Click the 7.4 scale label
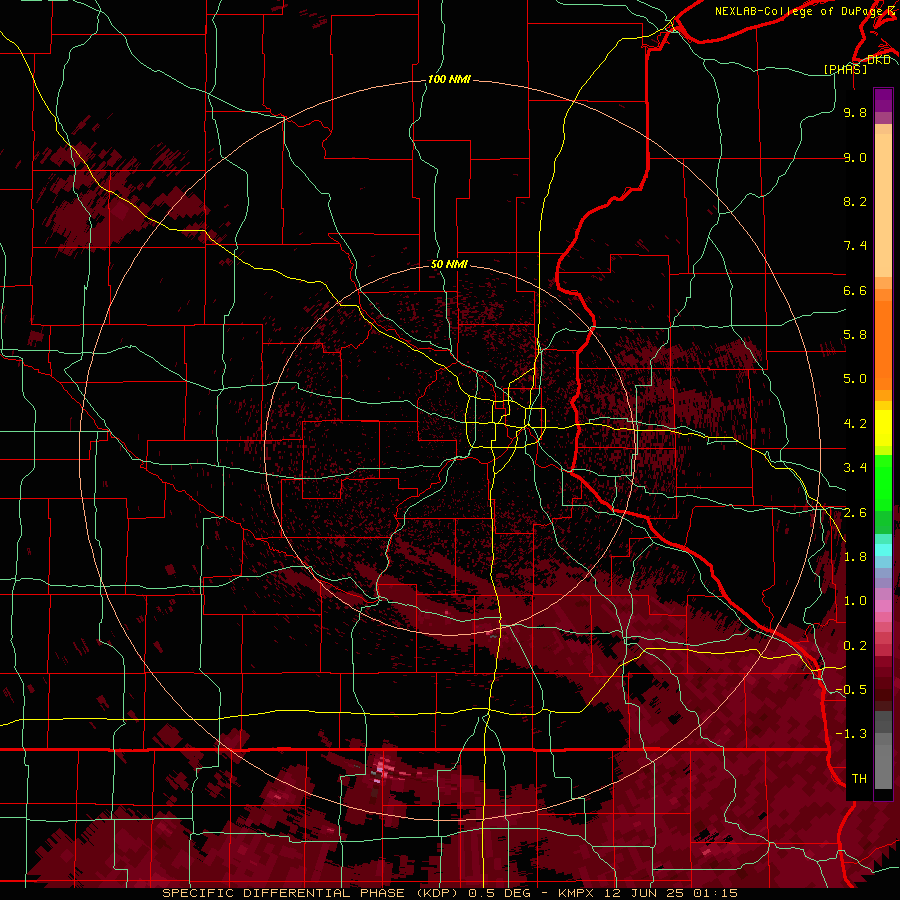The image size is (900, 900). tap(855, 246)
